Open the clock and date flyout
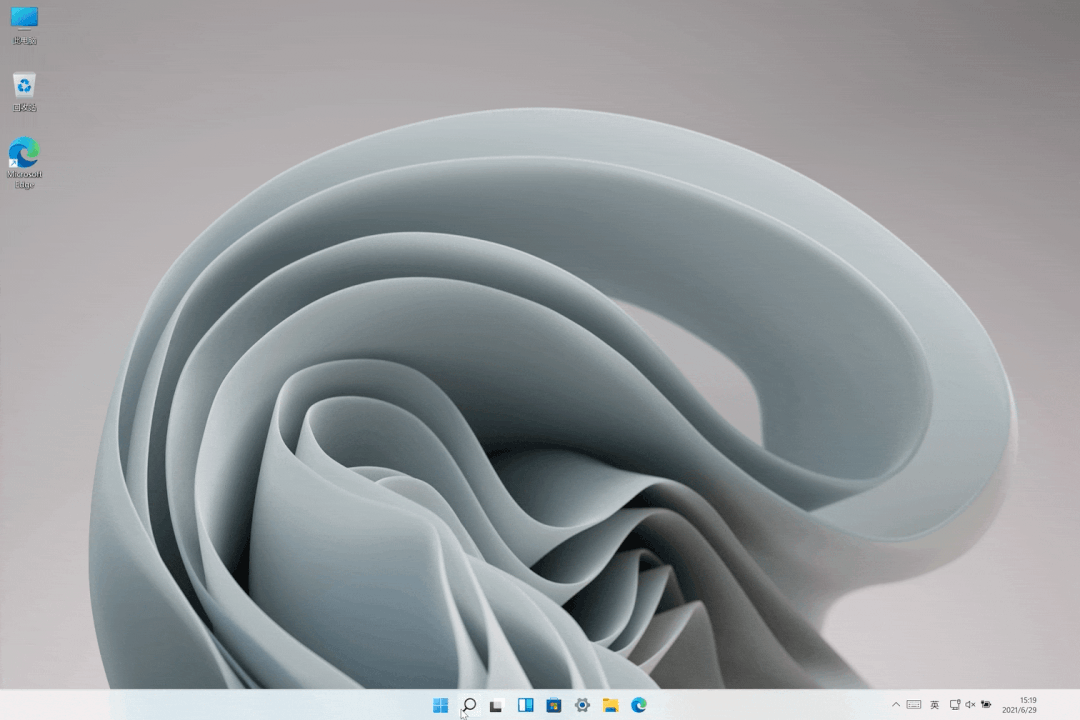Screen dimensions: 1080x720 [1027, 700]
